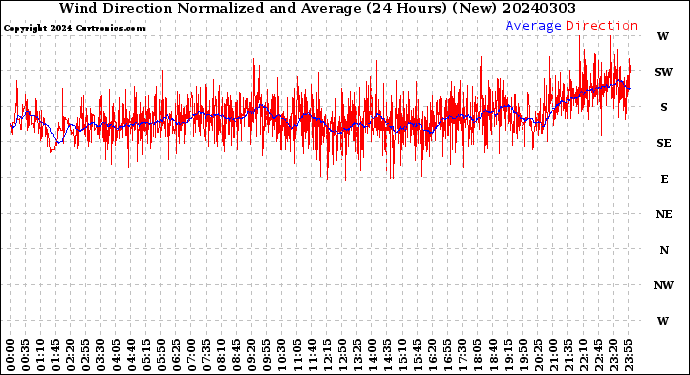Click the bottom 'W' y-axis label

coord(663,321)
